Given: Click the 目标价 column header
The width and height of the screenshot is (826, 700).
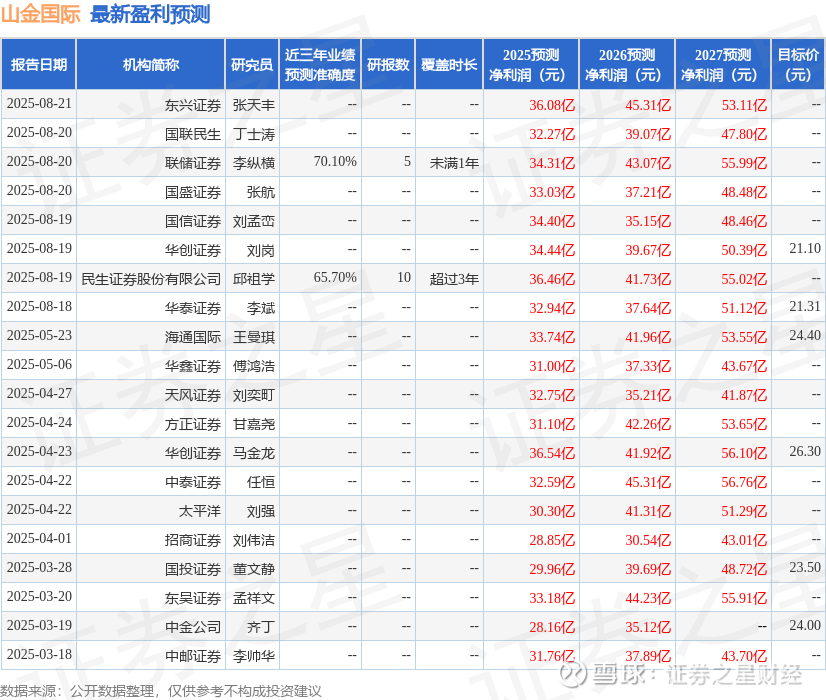Looking at the screenshot, I should click(x=798, y=64).
